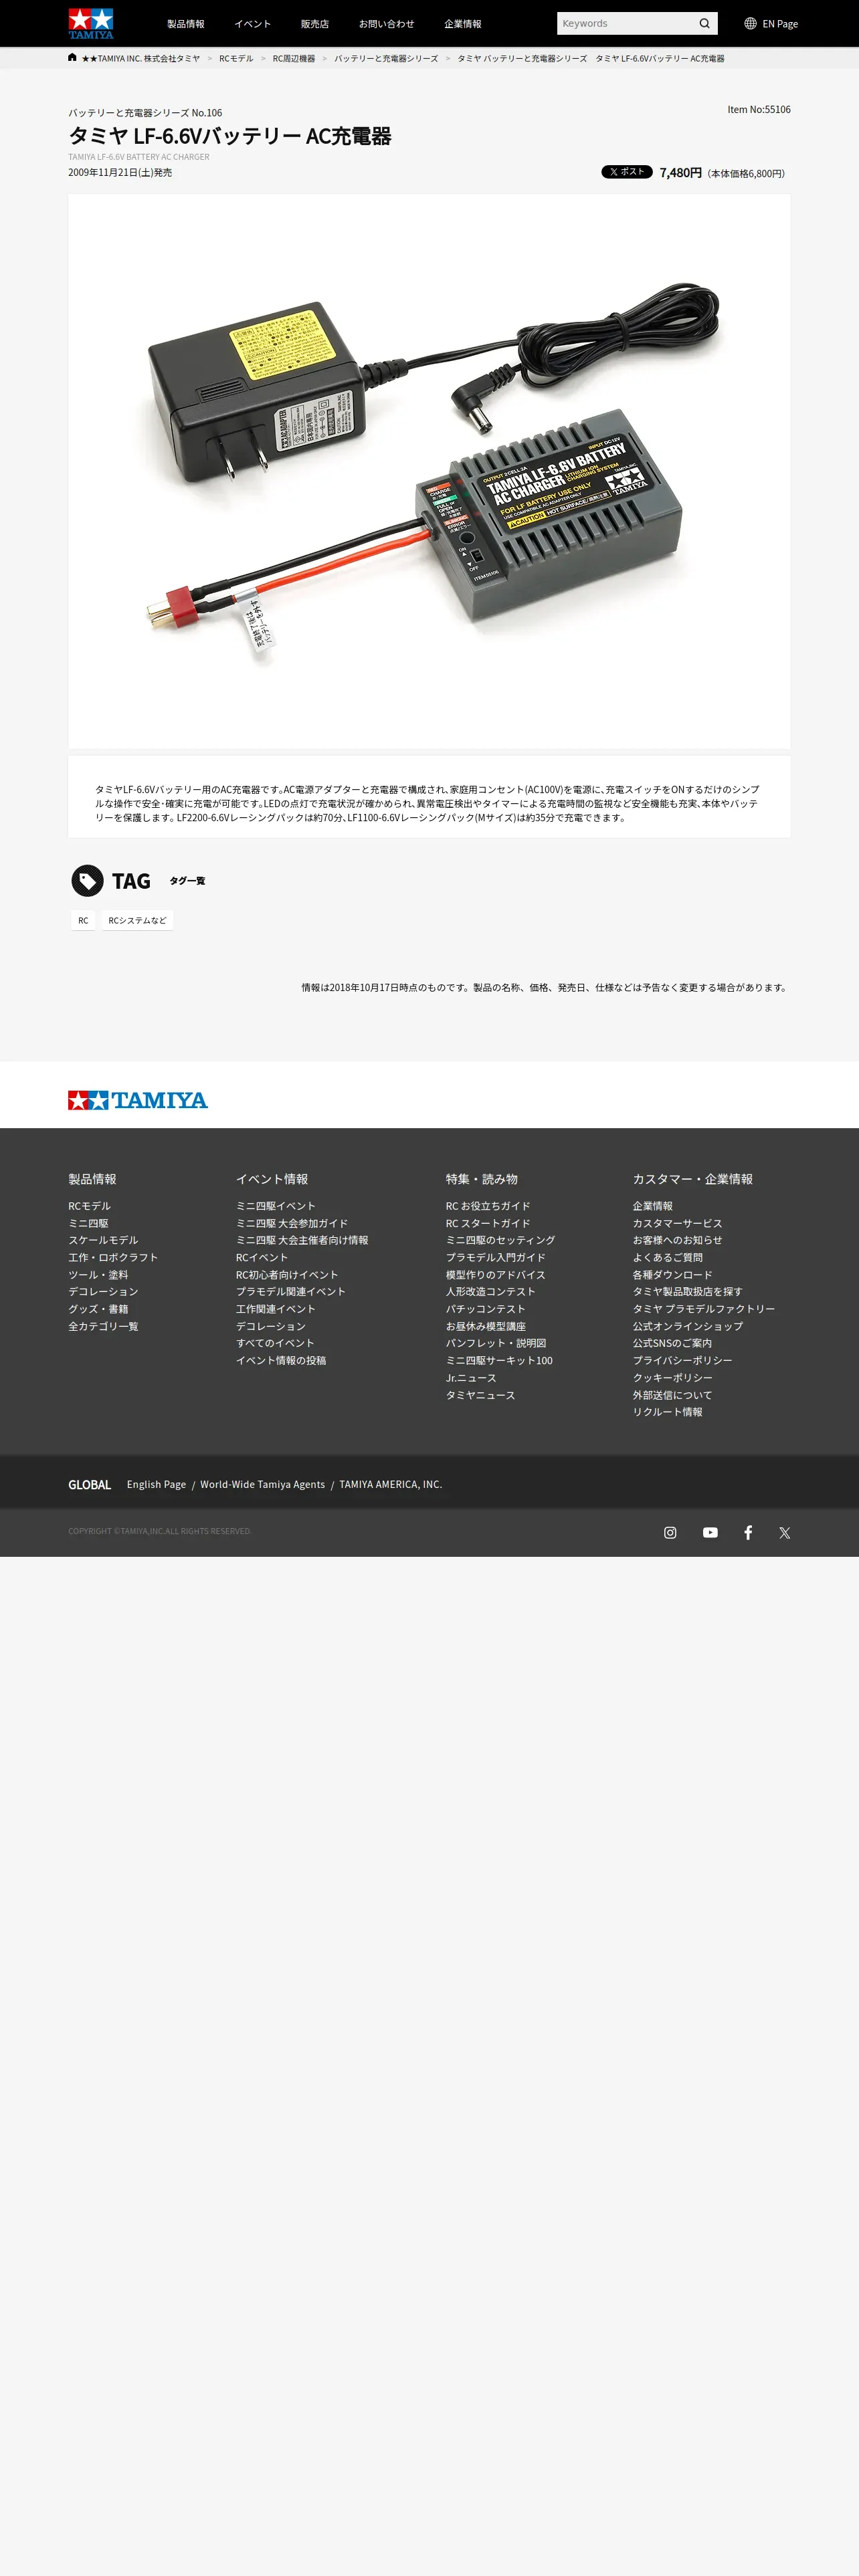Open タミヤ製品取扱店を探す footer link
Screen dimensions: 859x2576
pyautogui.click(x=687, y=1292)
